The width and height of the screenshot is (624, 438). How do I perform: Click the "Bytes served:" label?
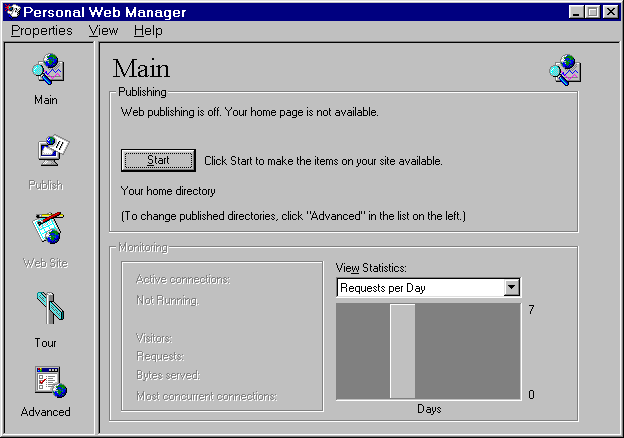pyautogui.click(x=168, y=375)
